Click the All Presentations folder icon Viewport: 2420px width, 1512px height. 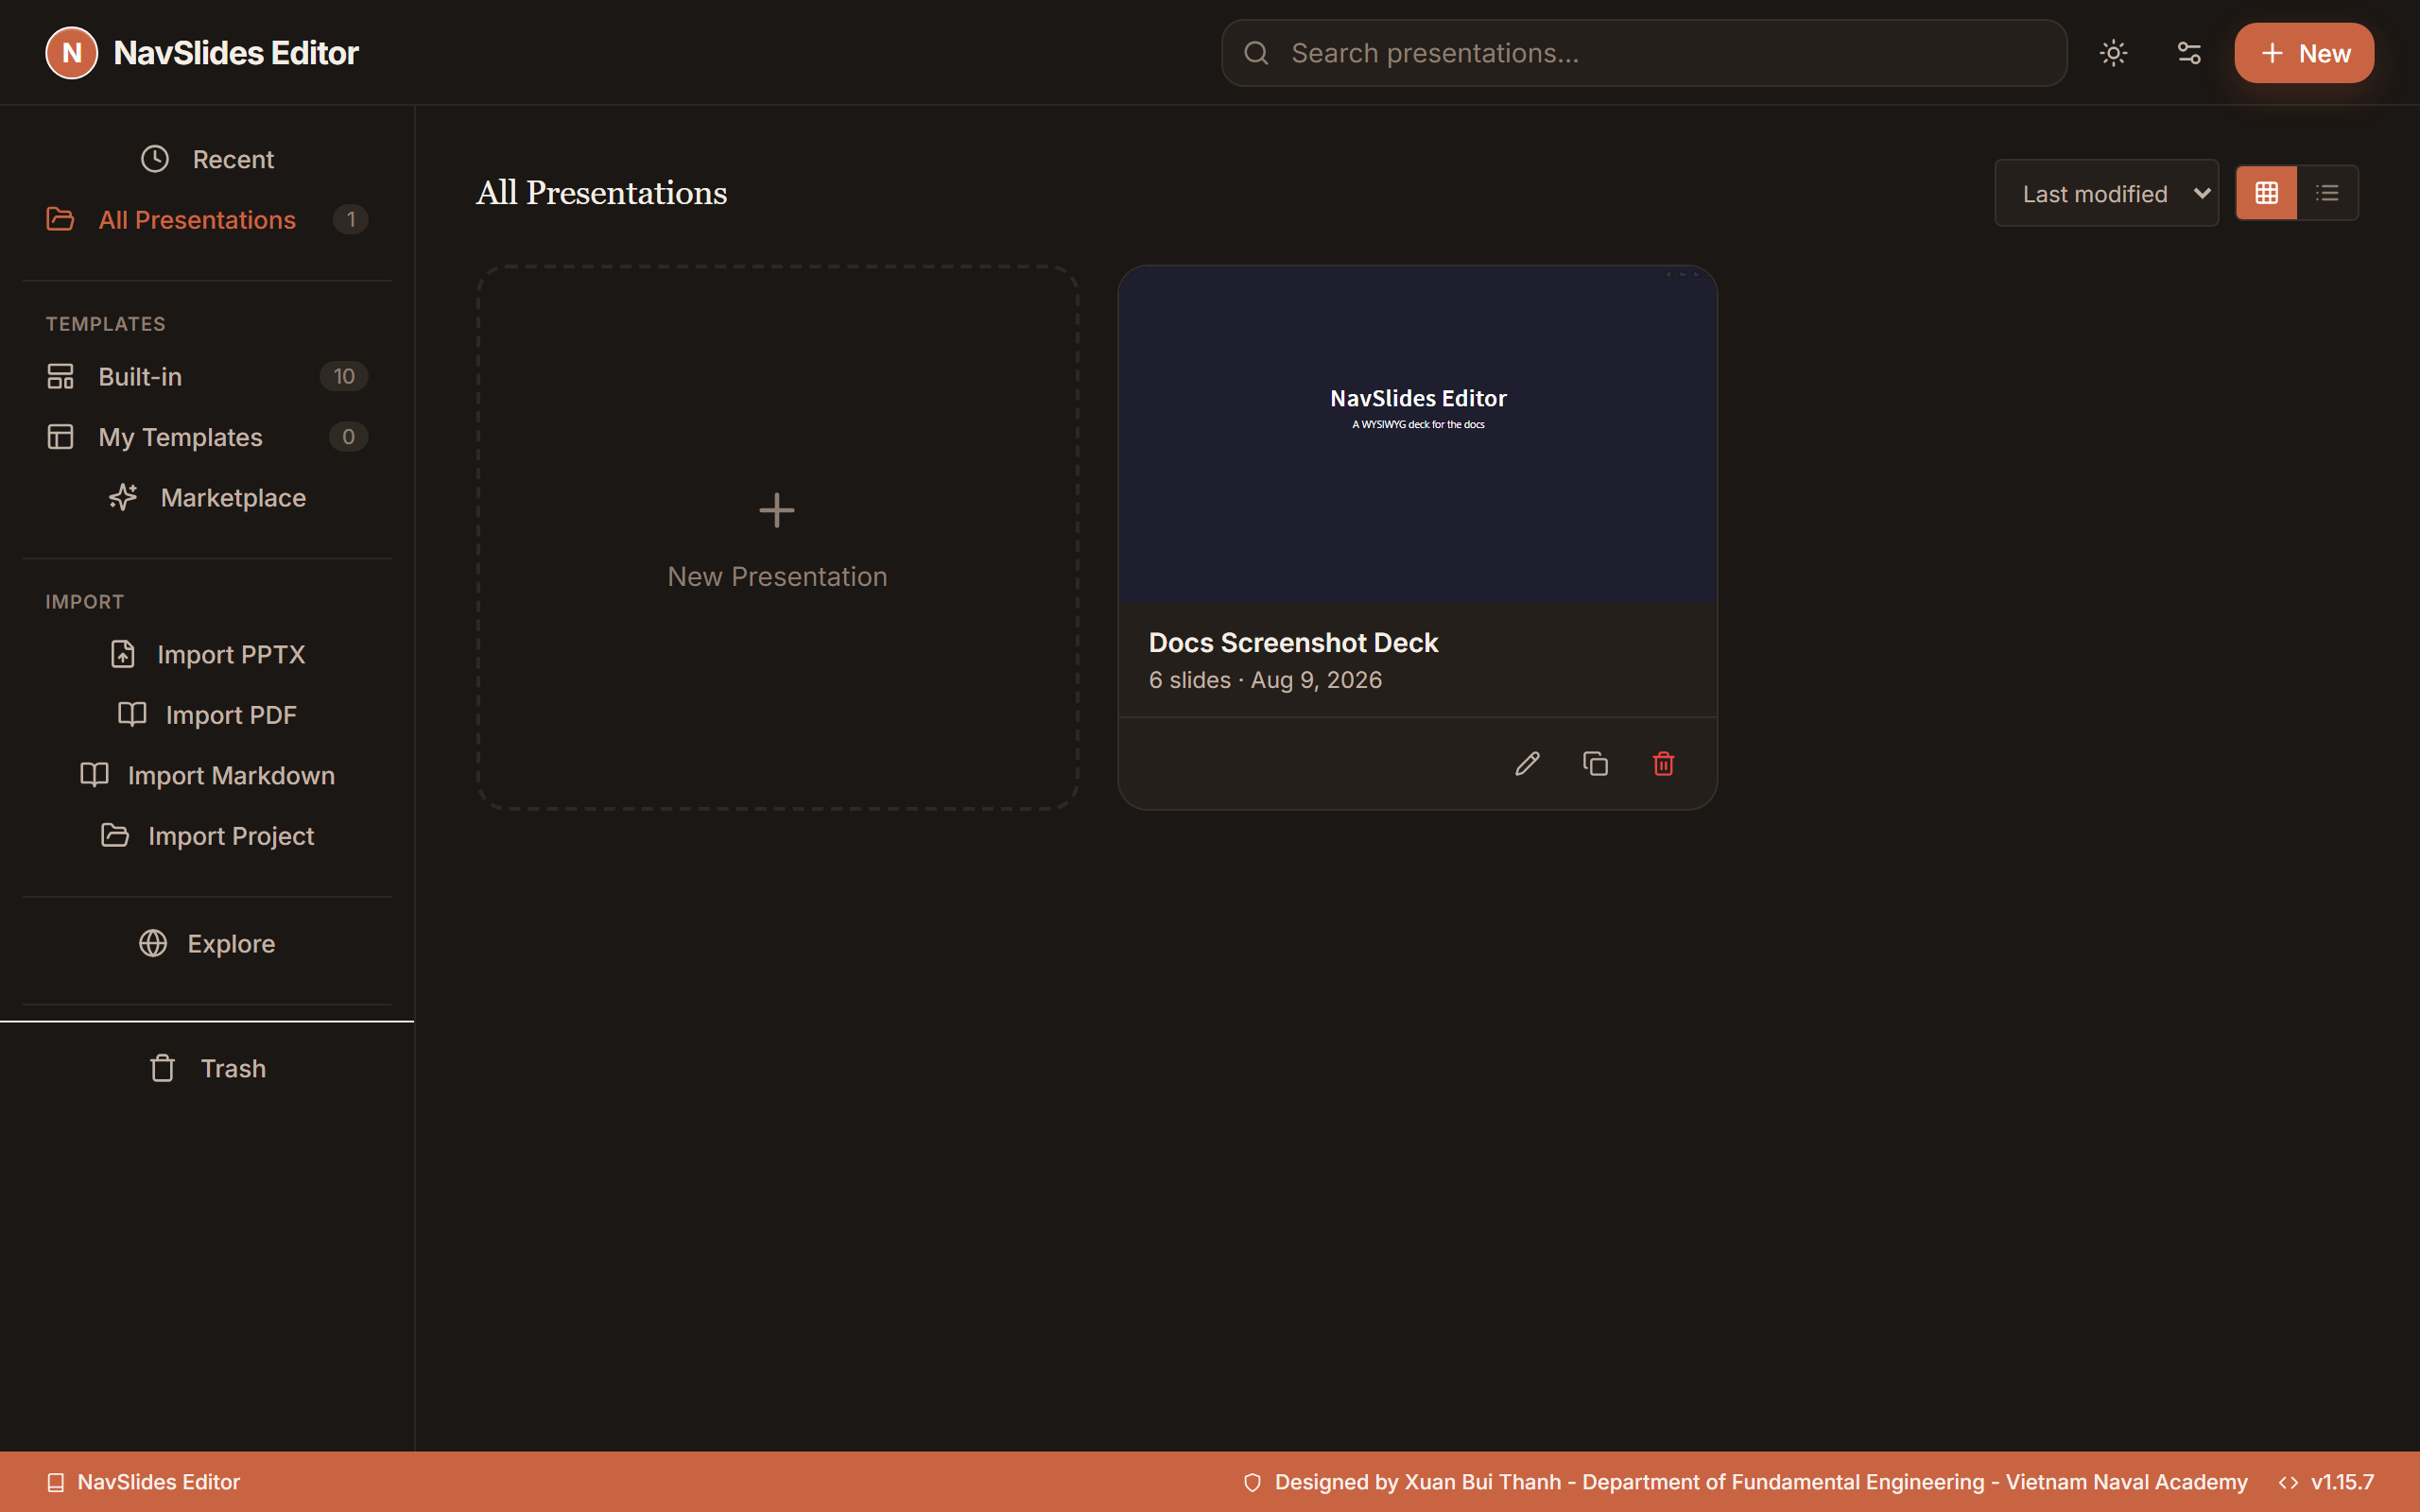pyautogui.click(x=60, y=219)
